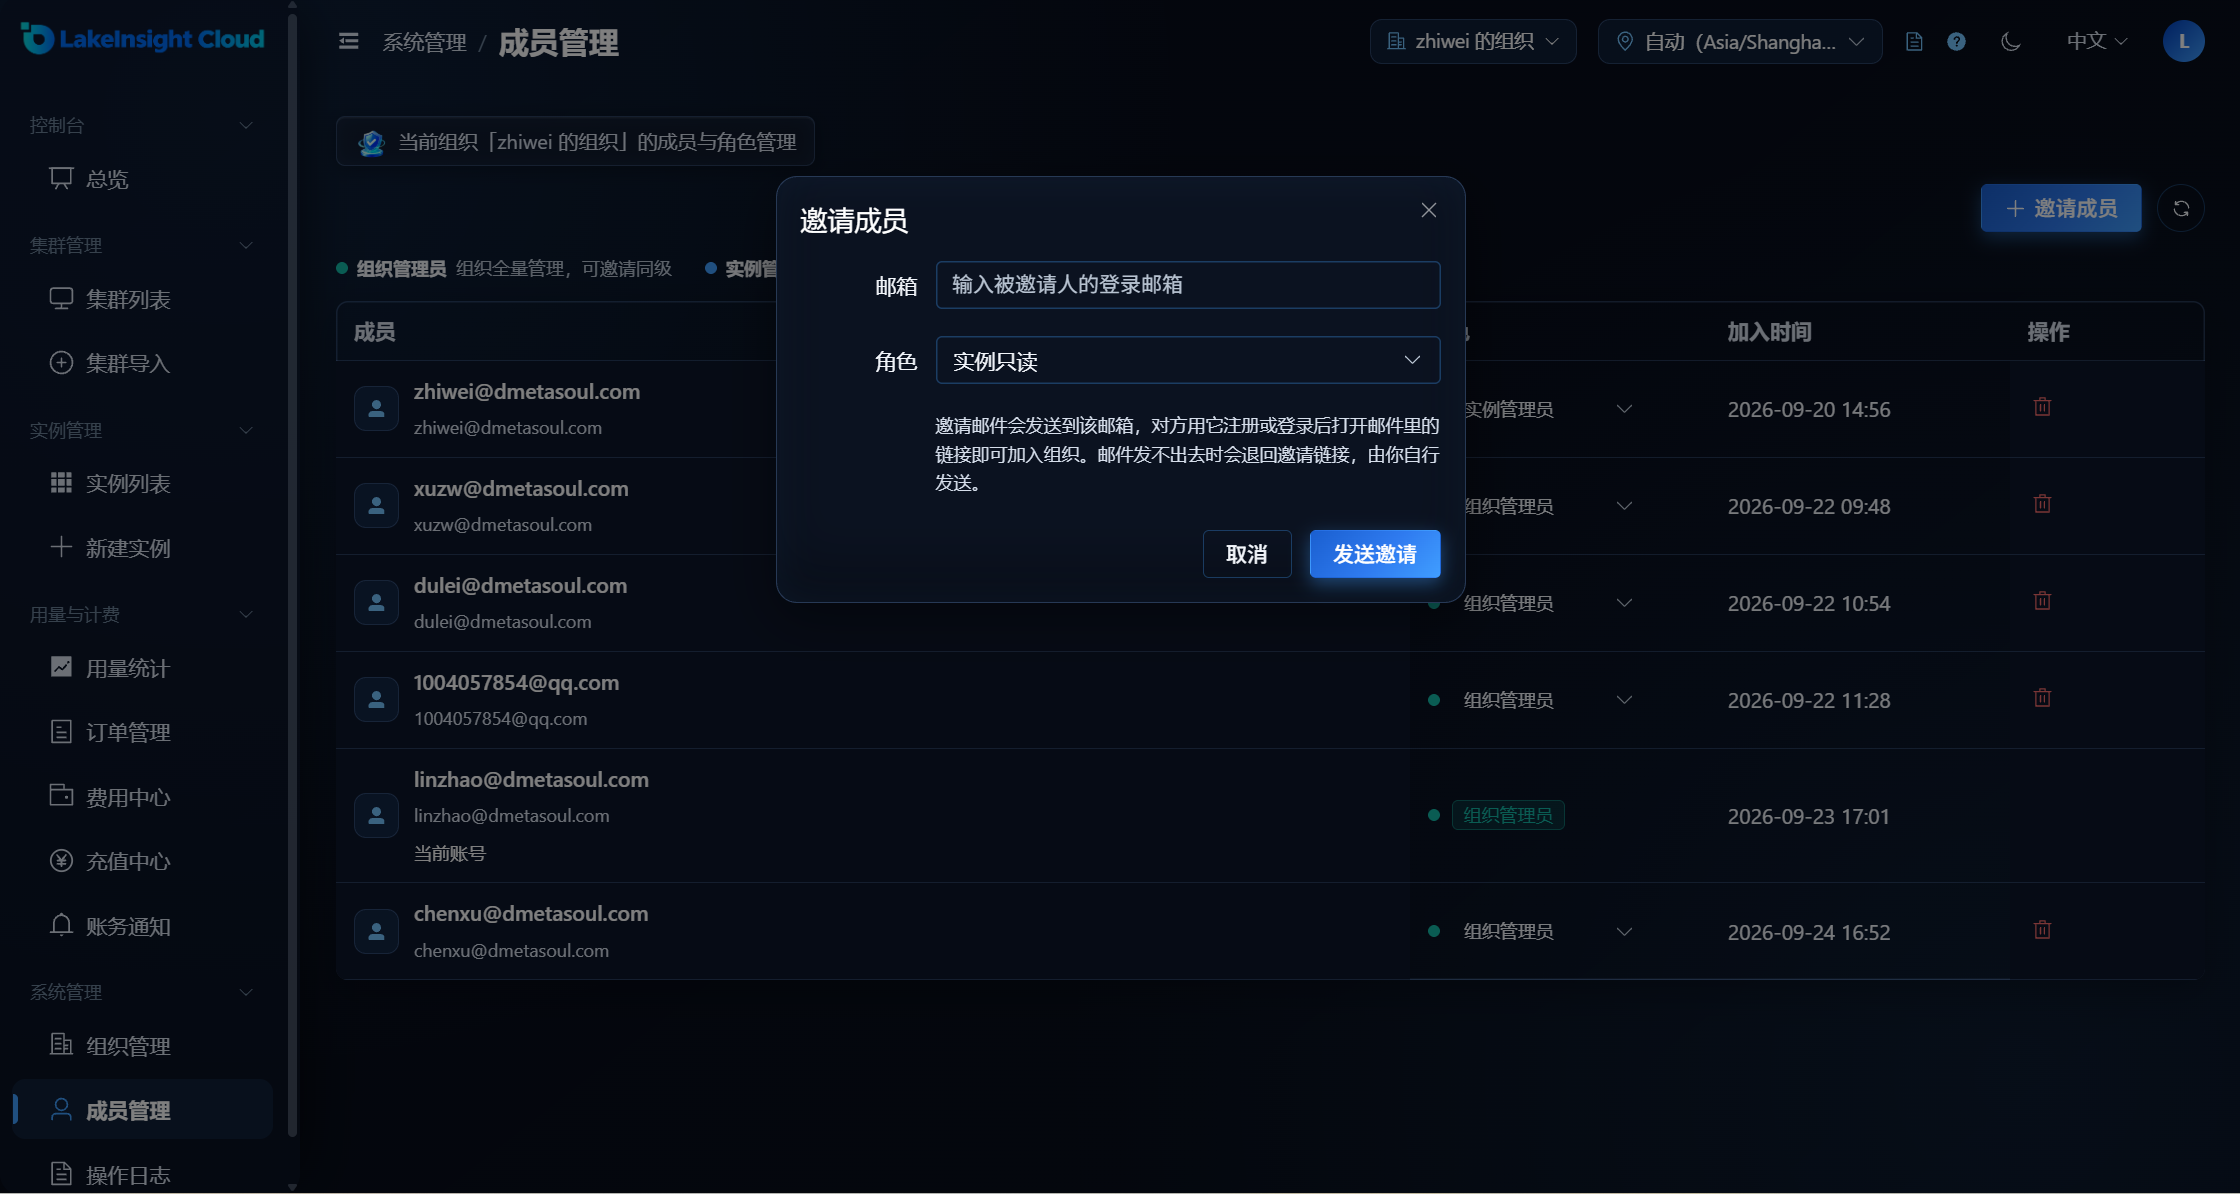Delete member zhiwei@dmetasoul.com via trash icon
Screen dimensions: 2240x1194
tap(2042, 407)
